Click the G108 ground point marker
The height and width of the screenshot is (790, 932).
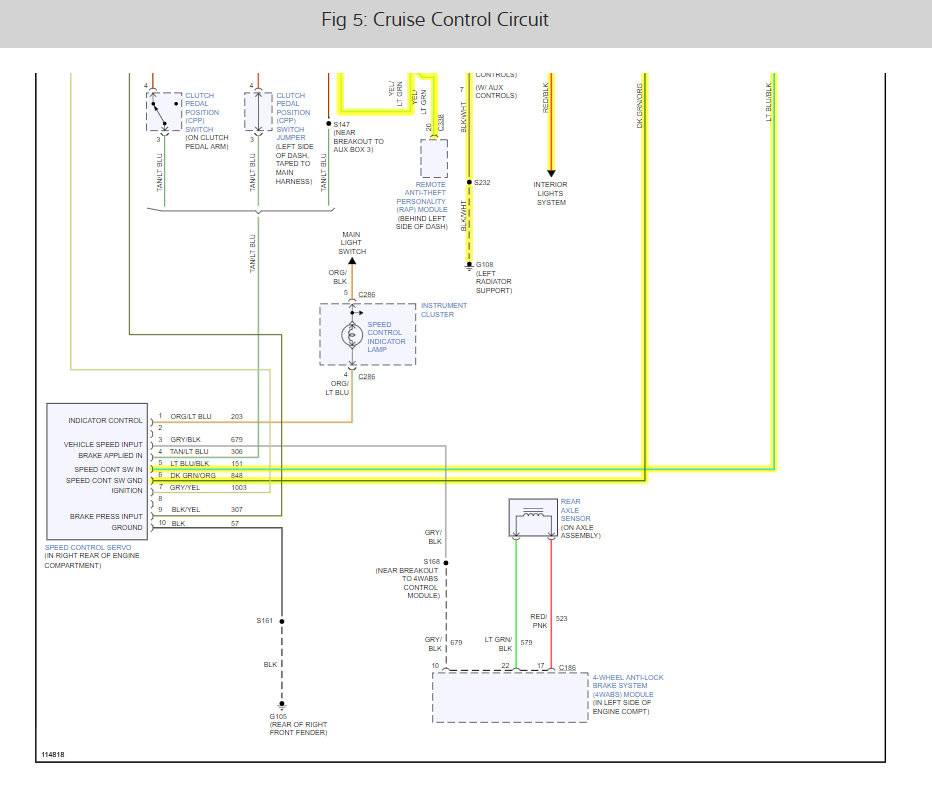[467, 262]
